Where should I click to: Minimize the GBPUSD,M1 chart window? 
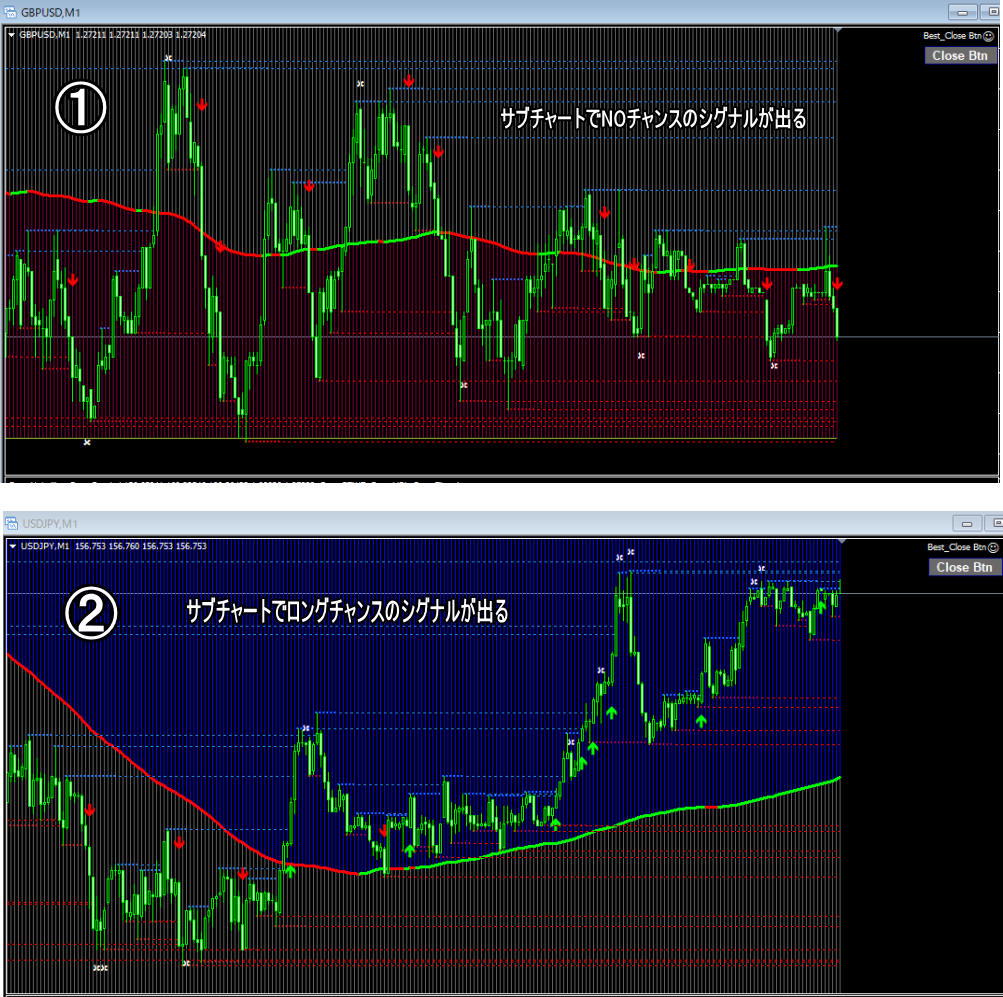965,11
